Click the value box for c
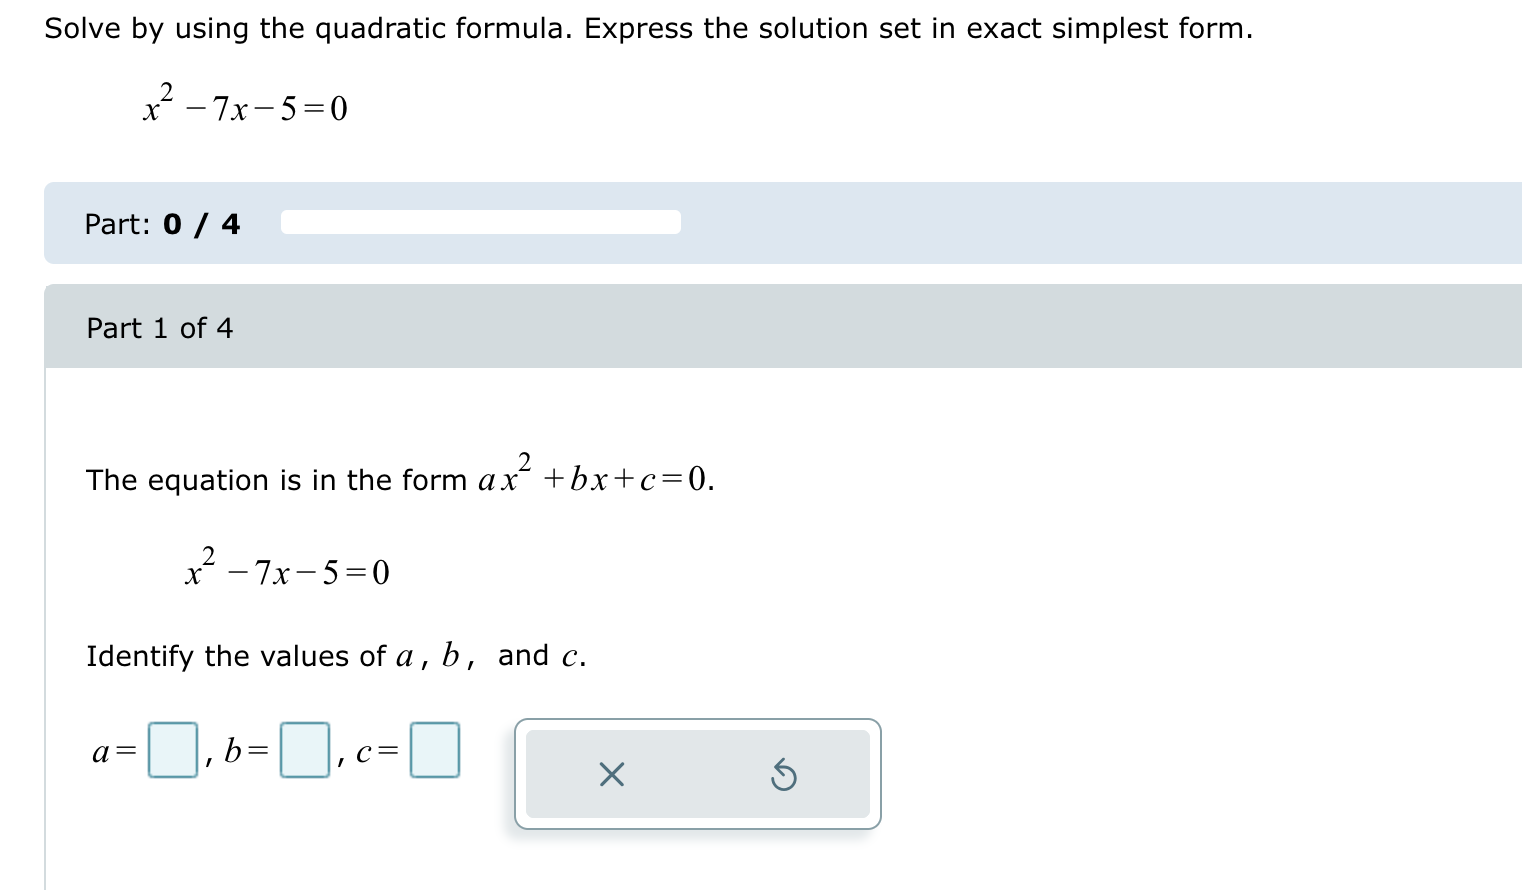This screenshot has height=890, width=1522. pyautogui.click(x=433, y=750)
